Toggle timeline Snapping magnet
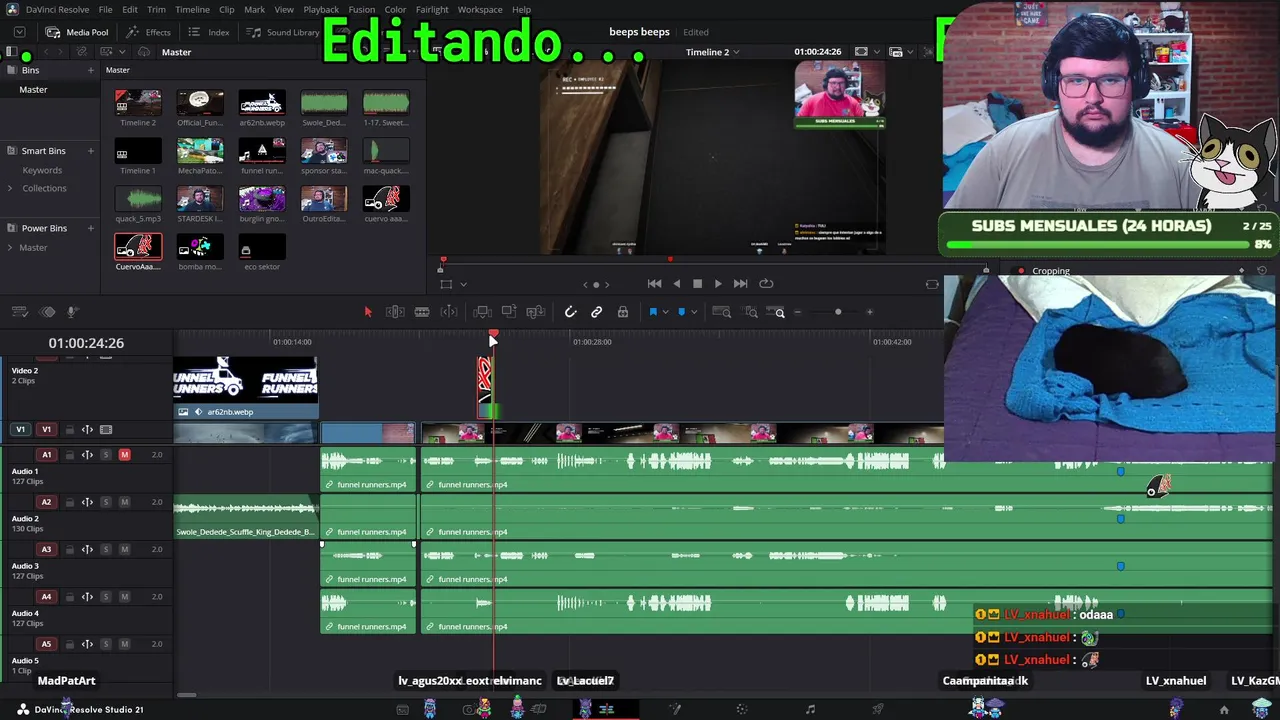1280x720 pixels. (x=570, y=312)
